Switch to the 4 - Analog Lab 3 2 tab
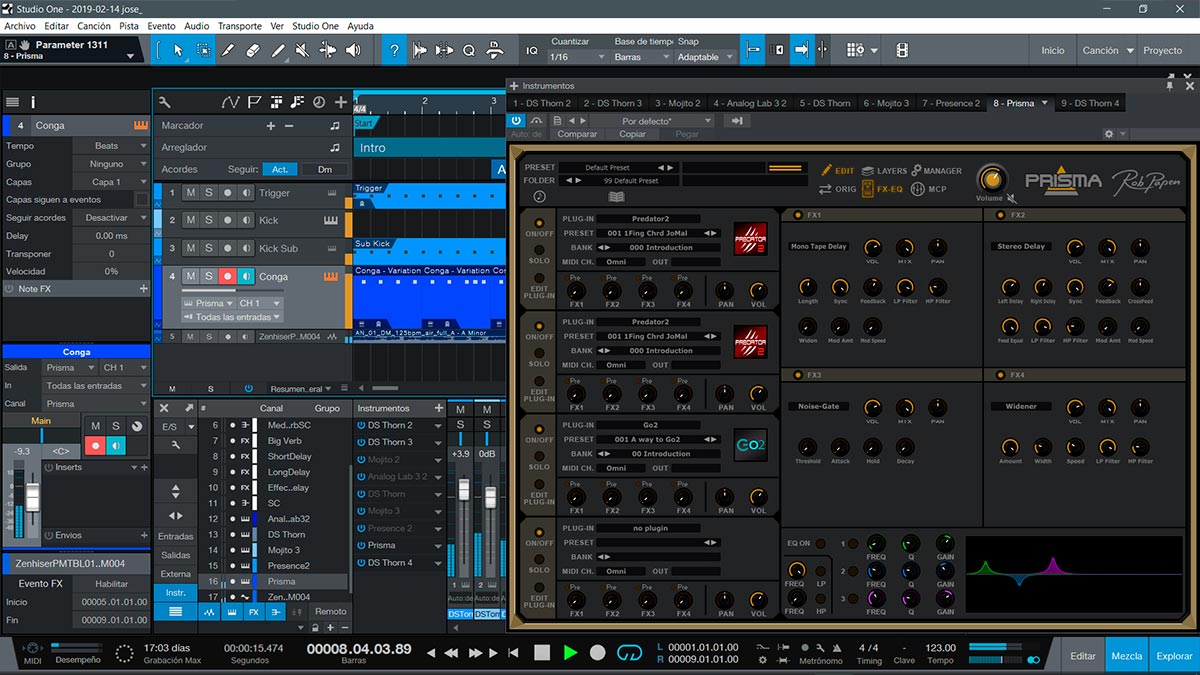1200x675 pixels. point(750,103)
